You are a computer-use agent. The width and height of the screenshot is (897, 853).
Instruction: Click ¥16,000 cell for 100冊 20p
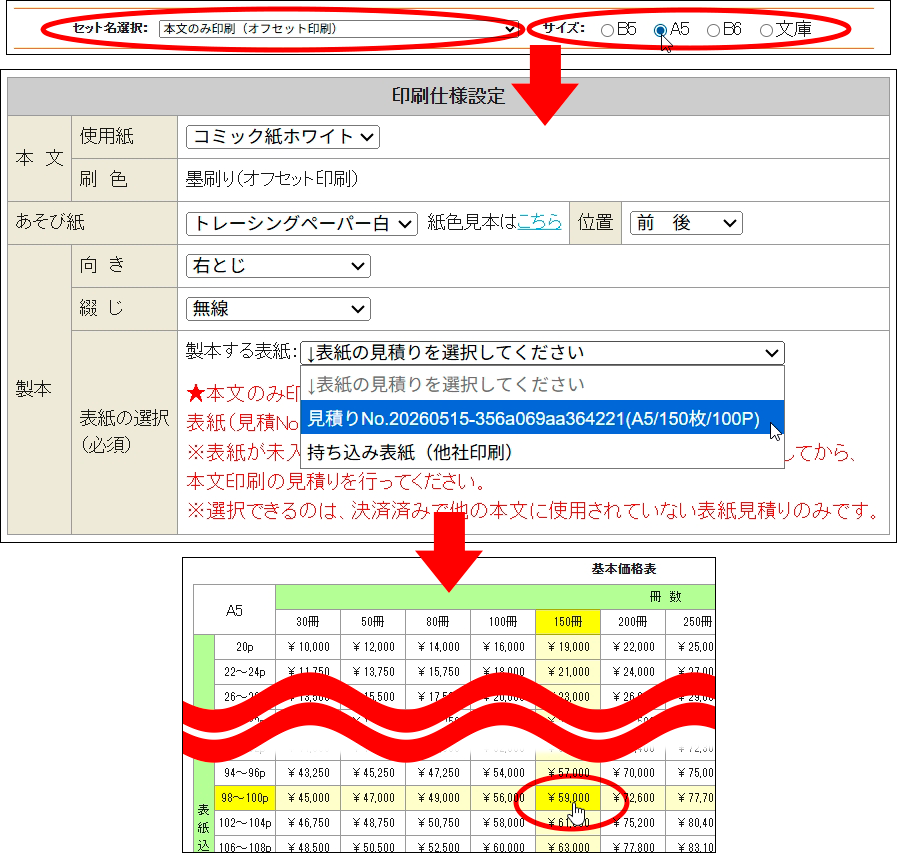503,646
